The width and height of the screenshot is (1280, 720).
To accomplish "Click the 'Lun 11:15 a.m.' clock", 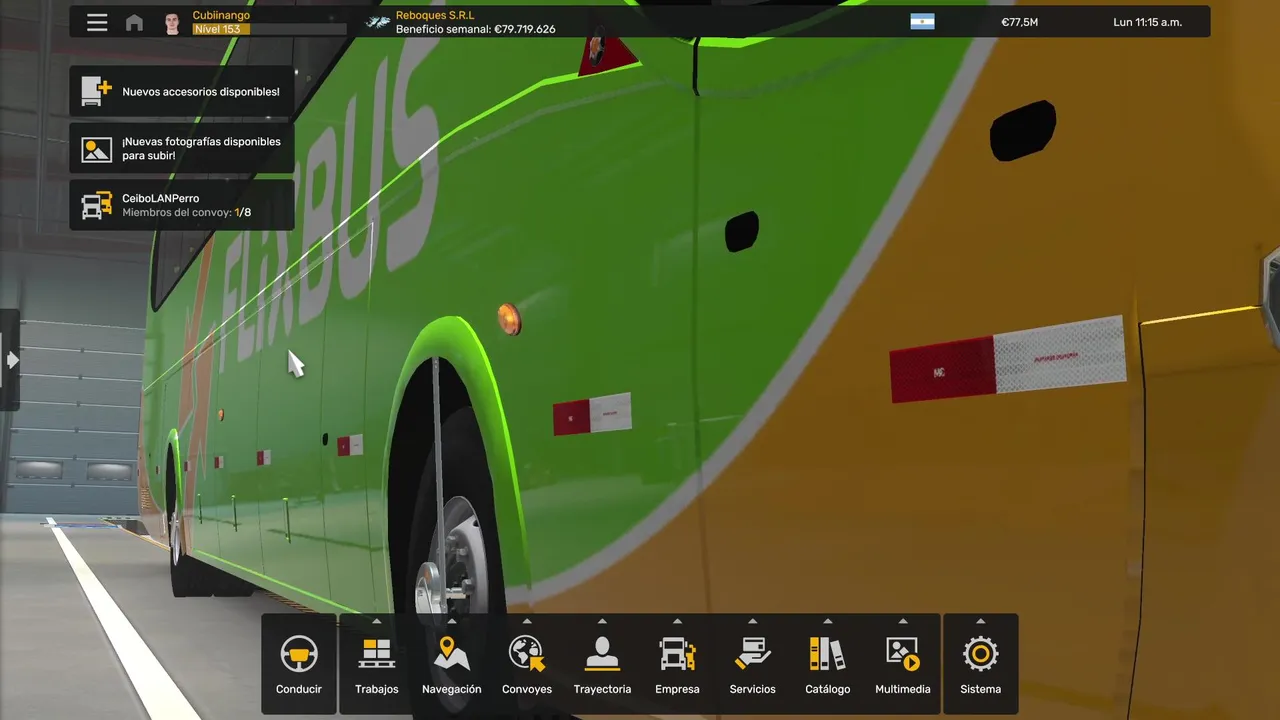I will click(x=1148, y=22).
